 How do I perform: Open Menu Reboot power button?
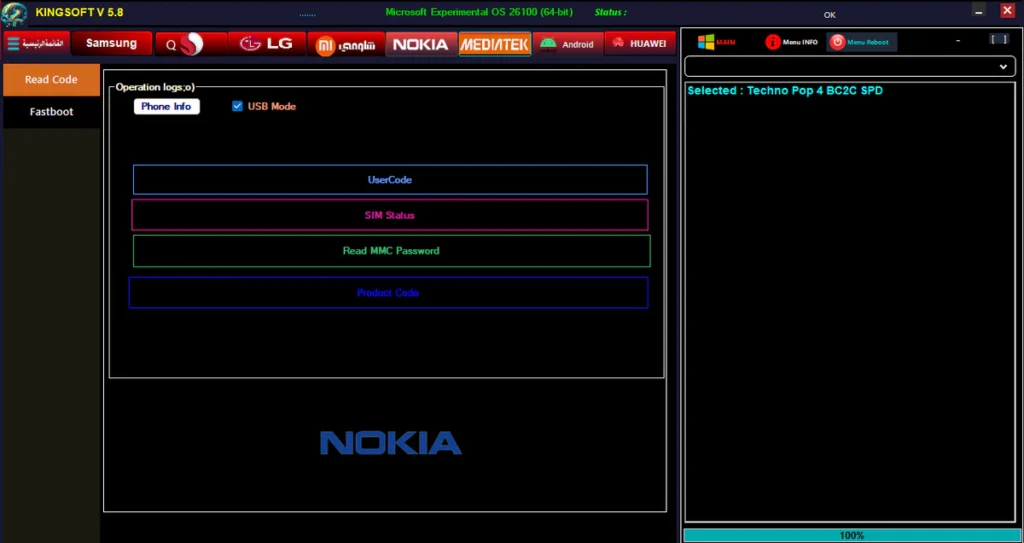pos(861,42)
